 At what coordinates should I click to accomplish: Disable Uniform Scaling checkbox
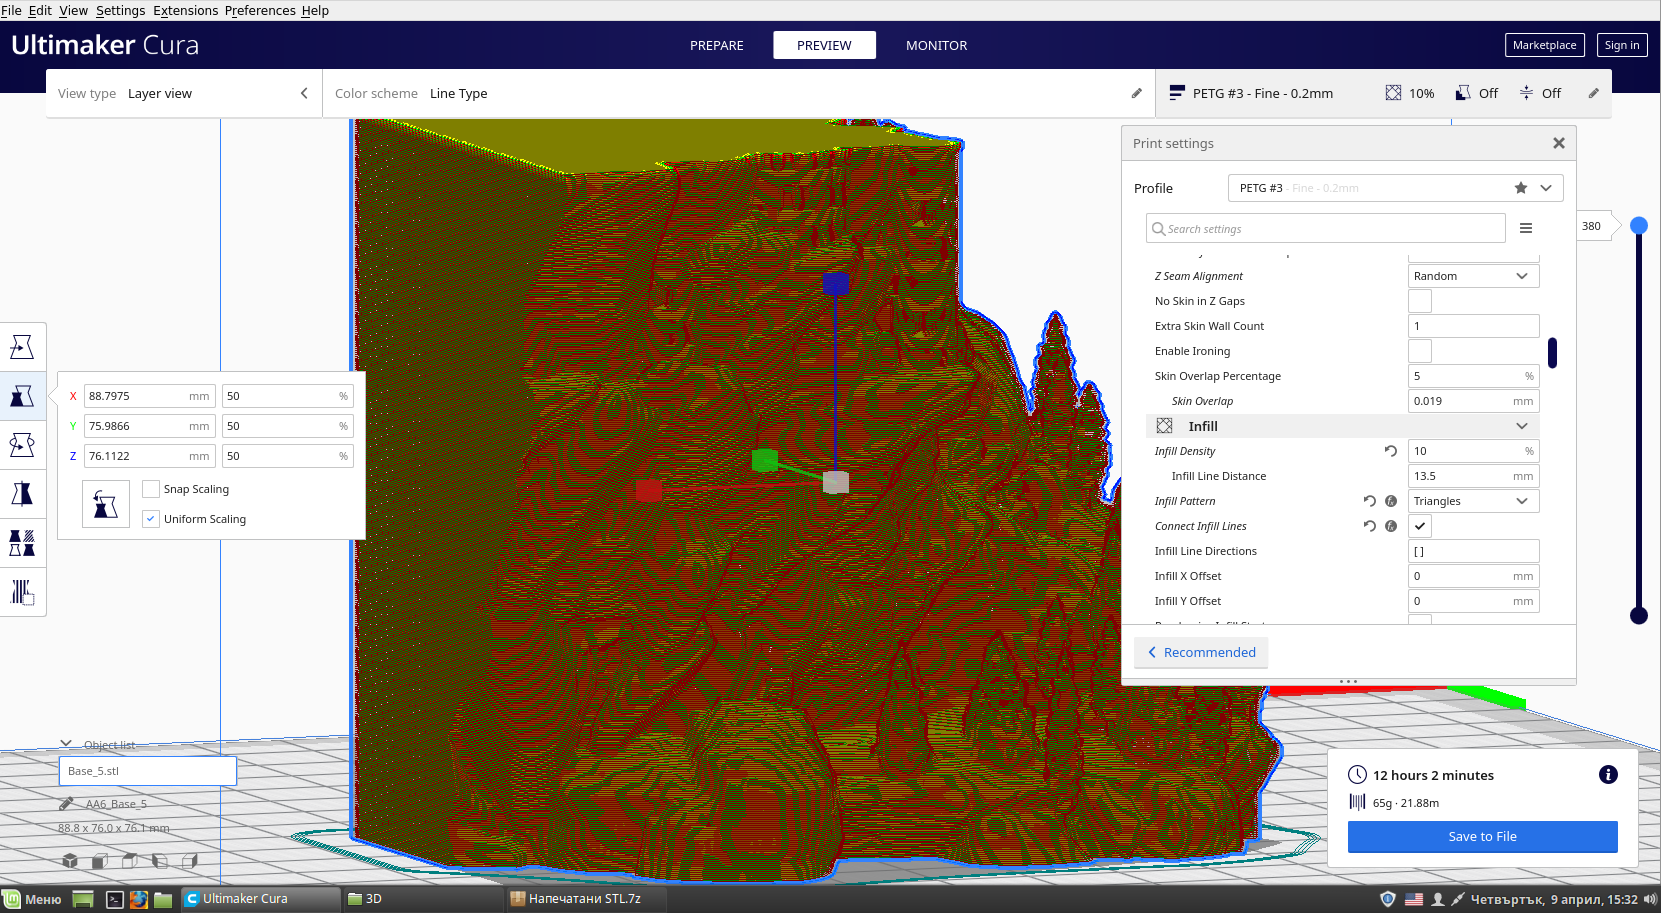coord(151,519)
